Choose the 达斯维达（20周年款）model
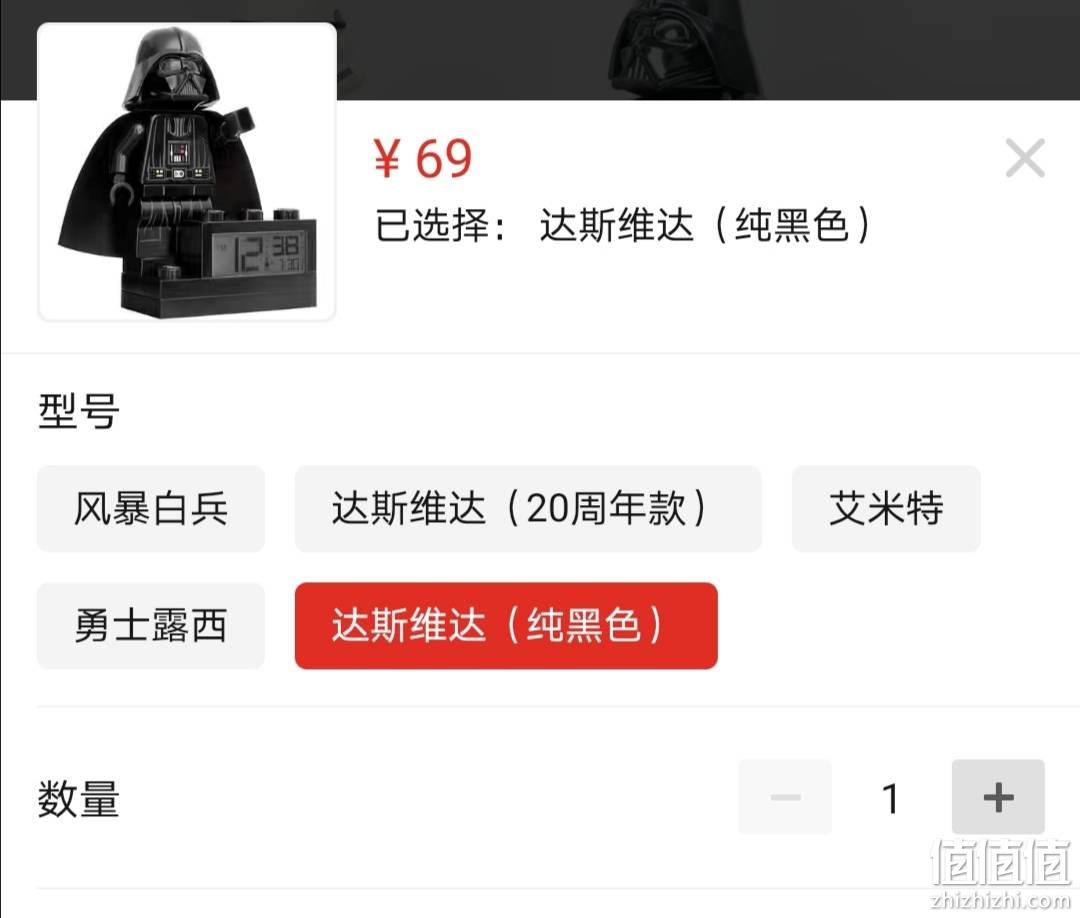The height and width of the screenshot is (918, 1080). pos(528,508)
